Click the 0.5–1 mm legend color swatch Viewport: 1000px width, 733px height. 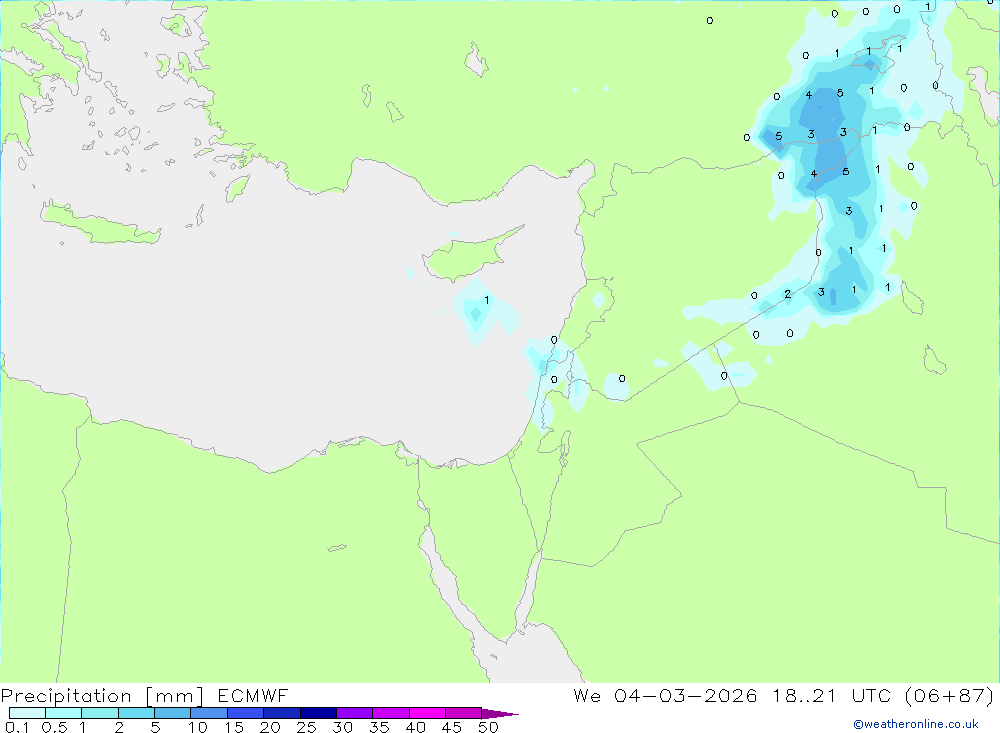point(64,713)
